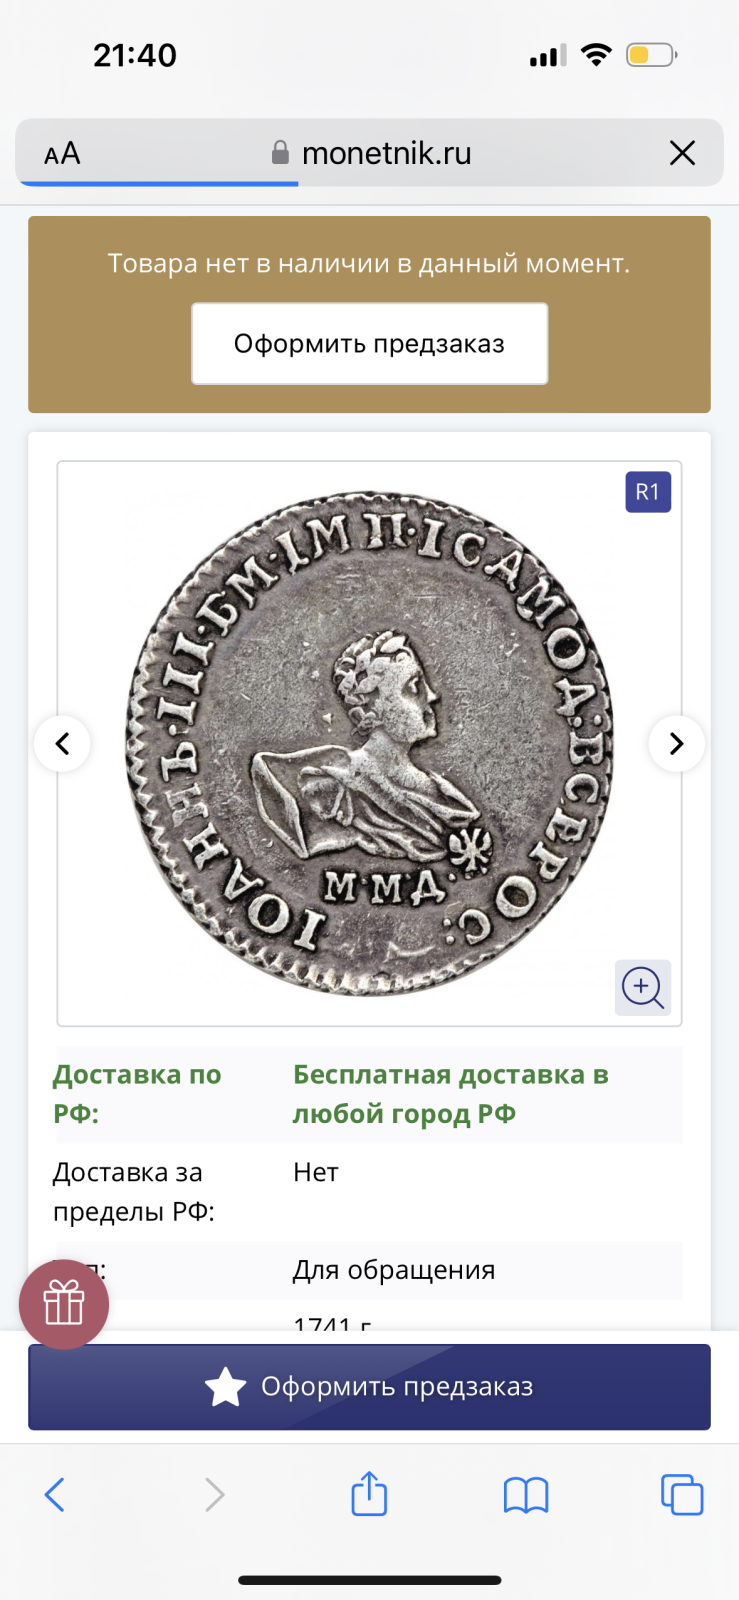Go back with Safari back chevron

(x=55, y=1495)
